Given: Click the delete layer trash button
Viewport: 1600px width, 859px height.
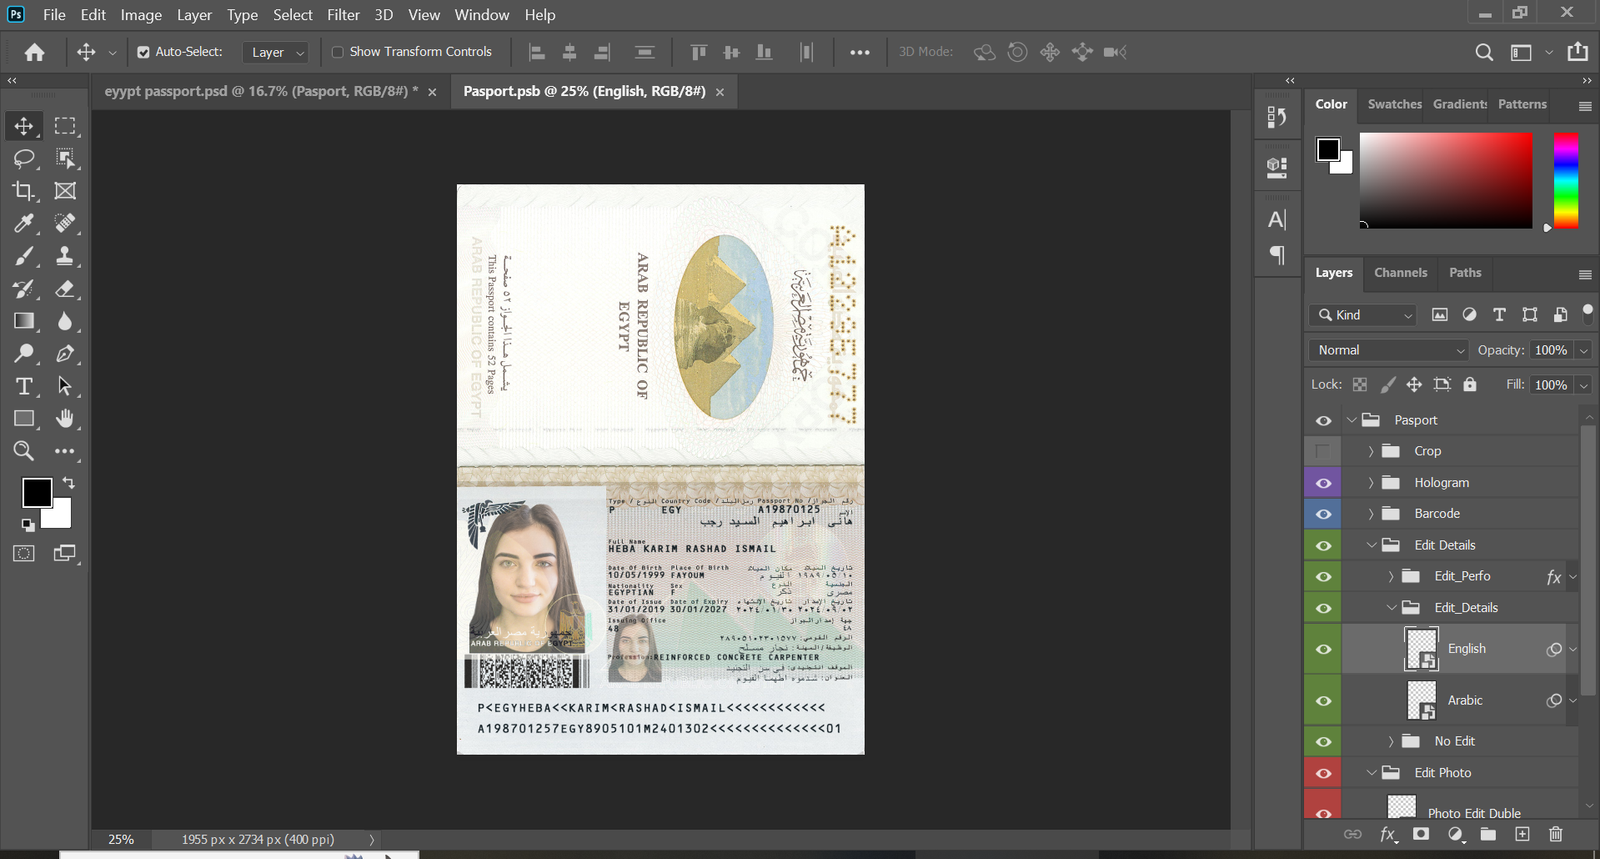Looking at the screenshot, I should tap(1555, 834).
